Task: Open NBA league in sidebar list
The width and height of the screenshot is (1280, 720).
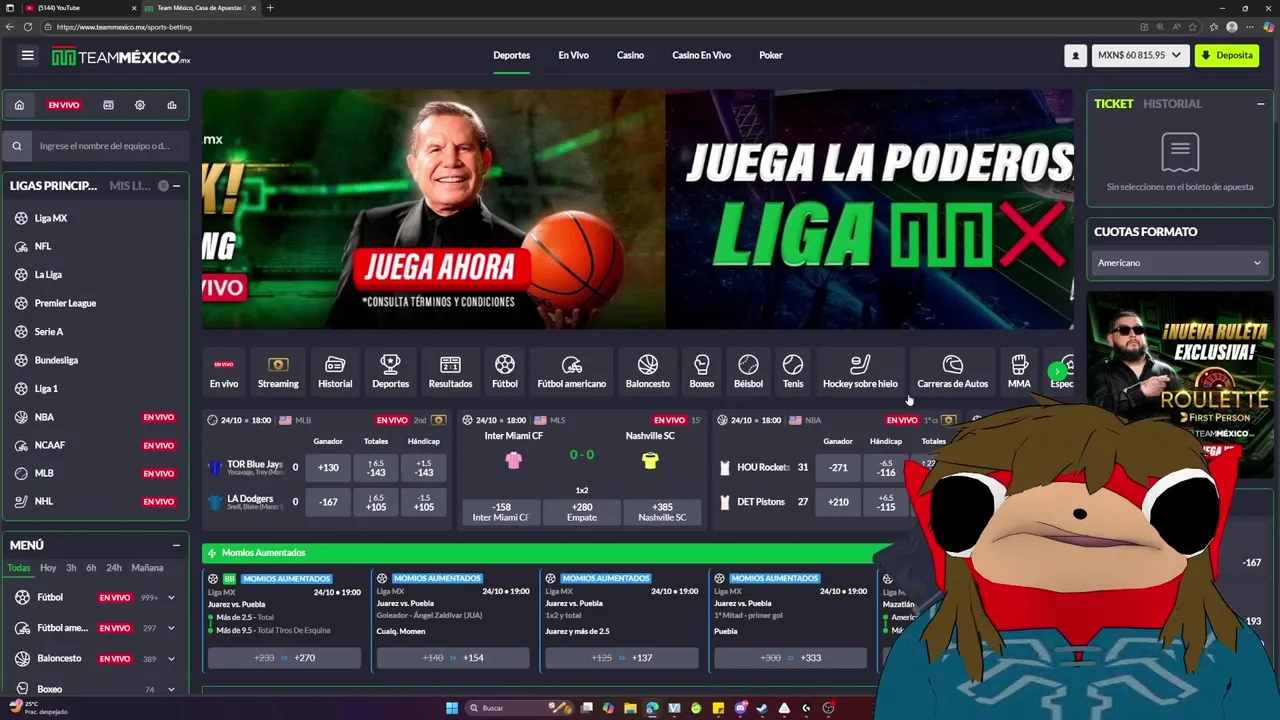Action: tap(44, 417)
